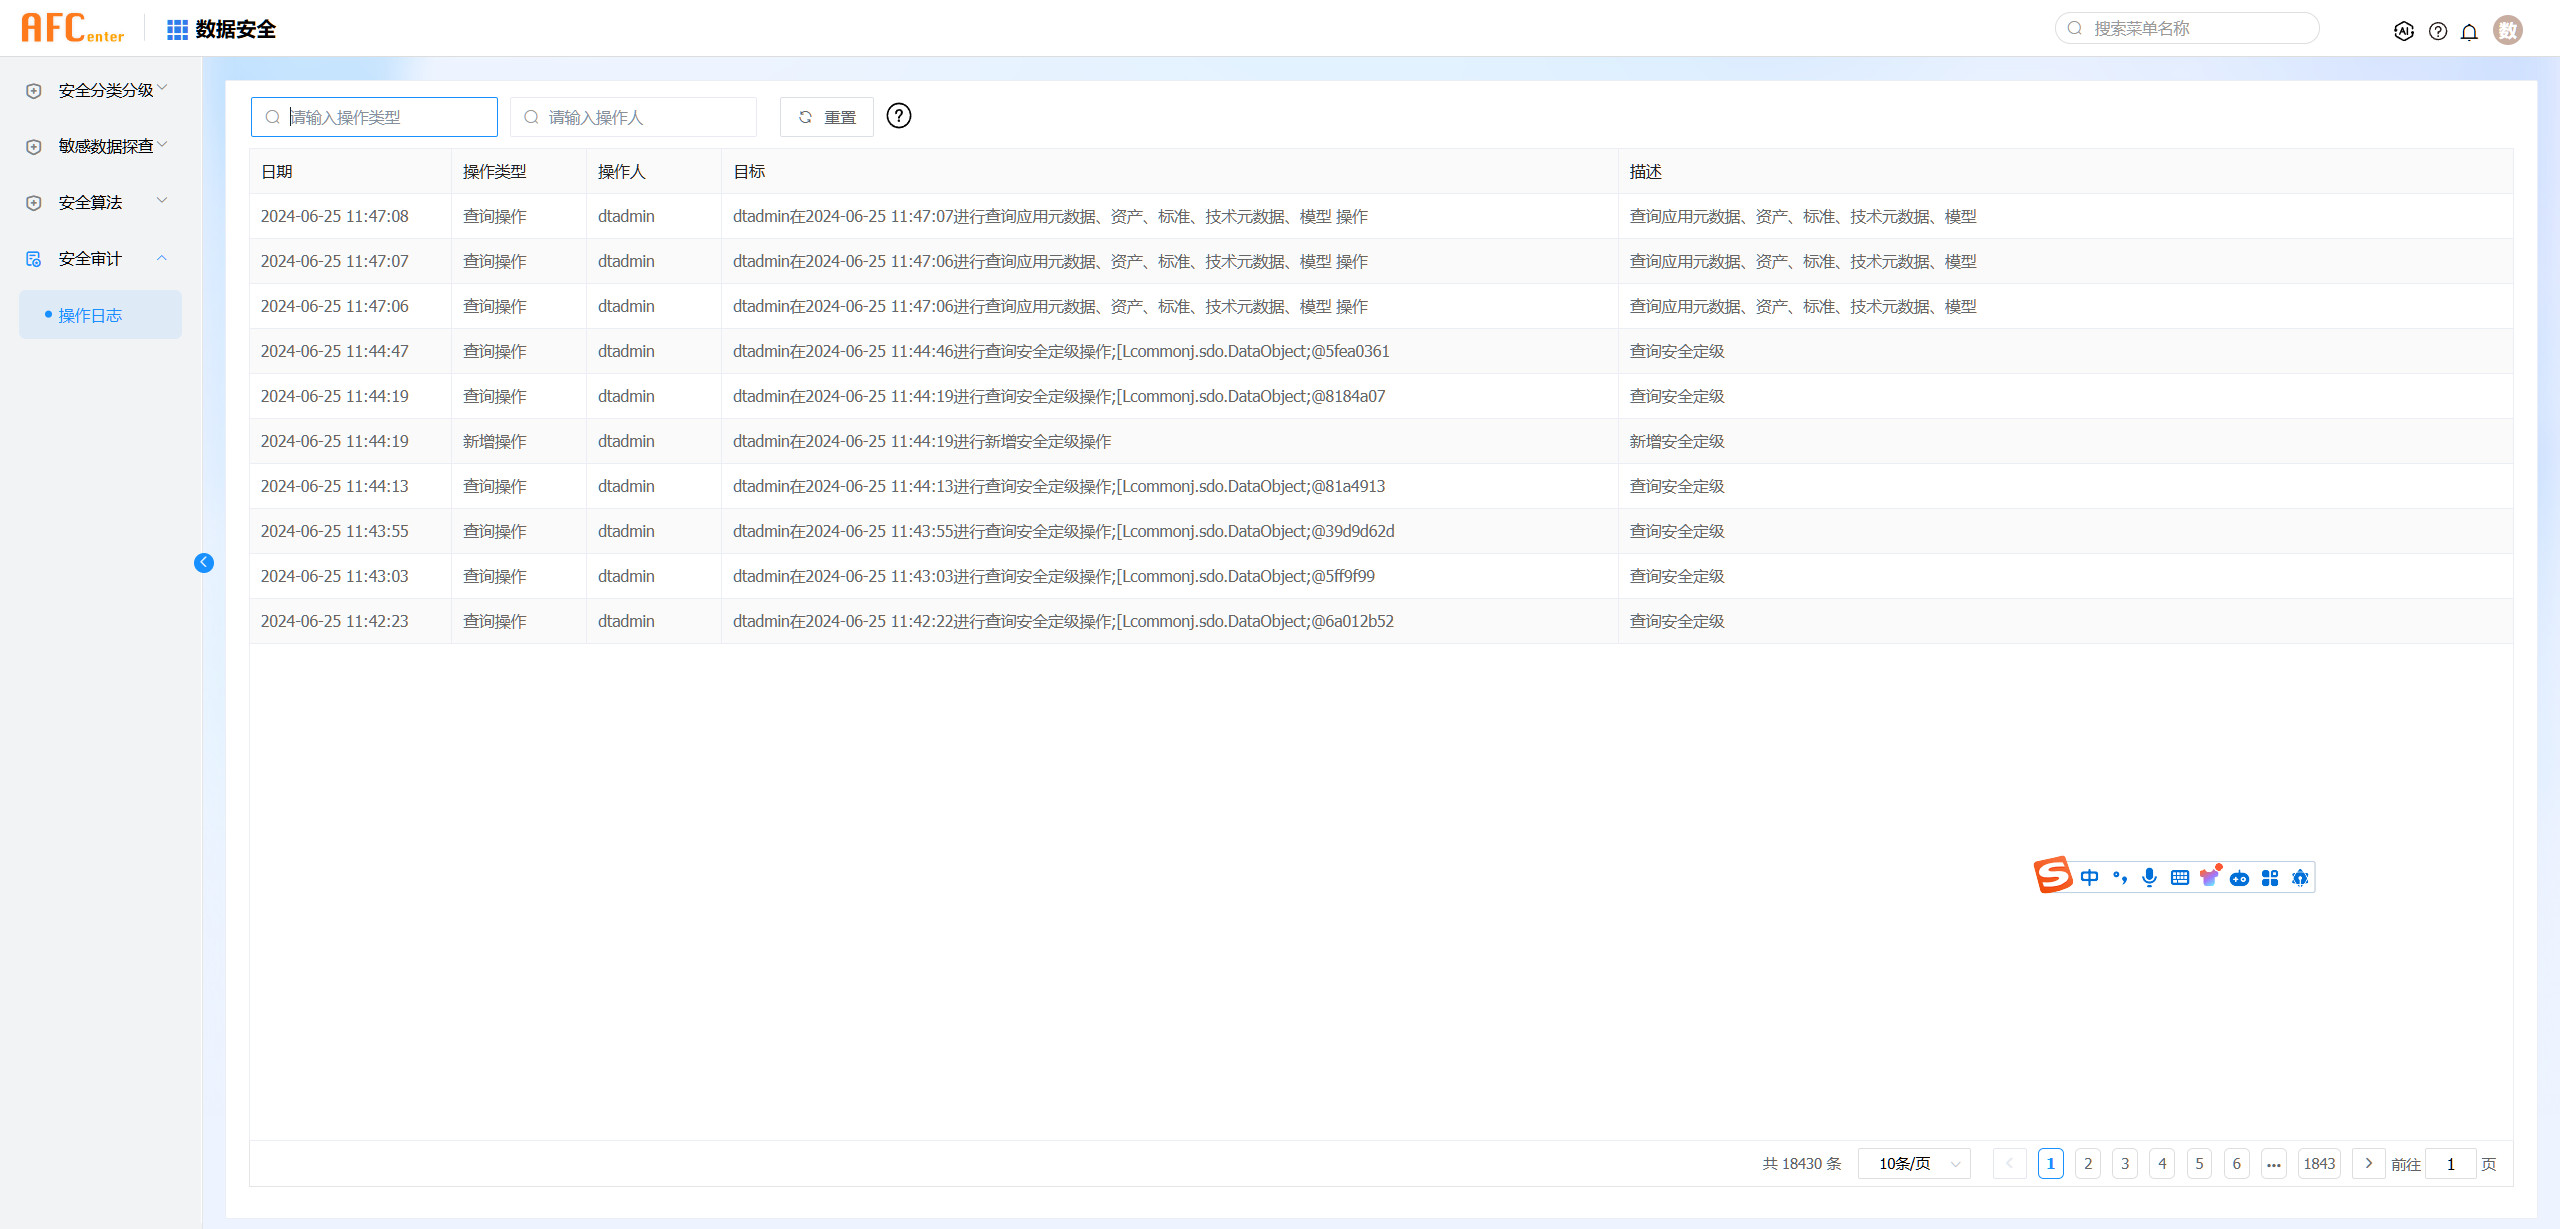Viewport: 2560px width, 1229px height.
Task: Open the notifications bell
Action: point(2469,30)
